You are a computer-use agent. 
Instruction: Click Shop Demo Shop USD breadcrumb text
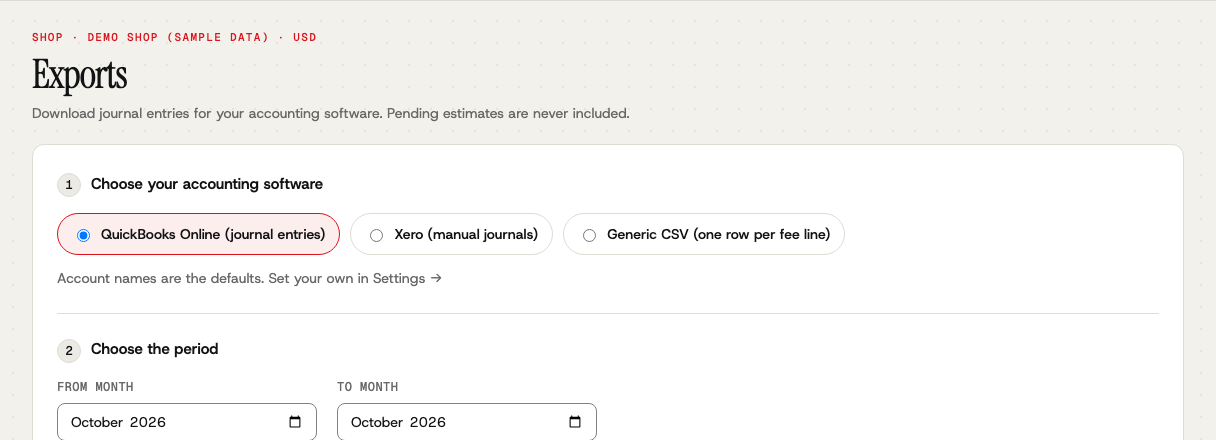174,37
